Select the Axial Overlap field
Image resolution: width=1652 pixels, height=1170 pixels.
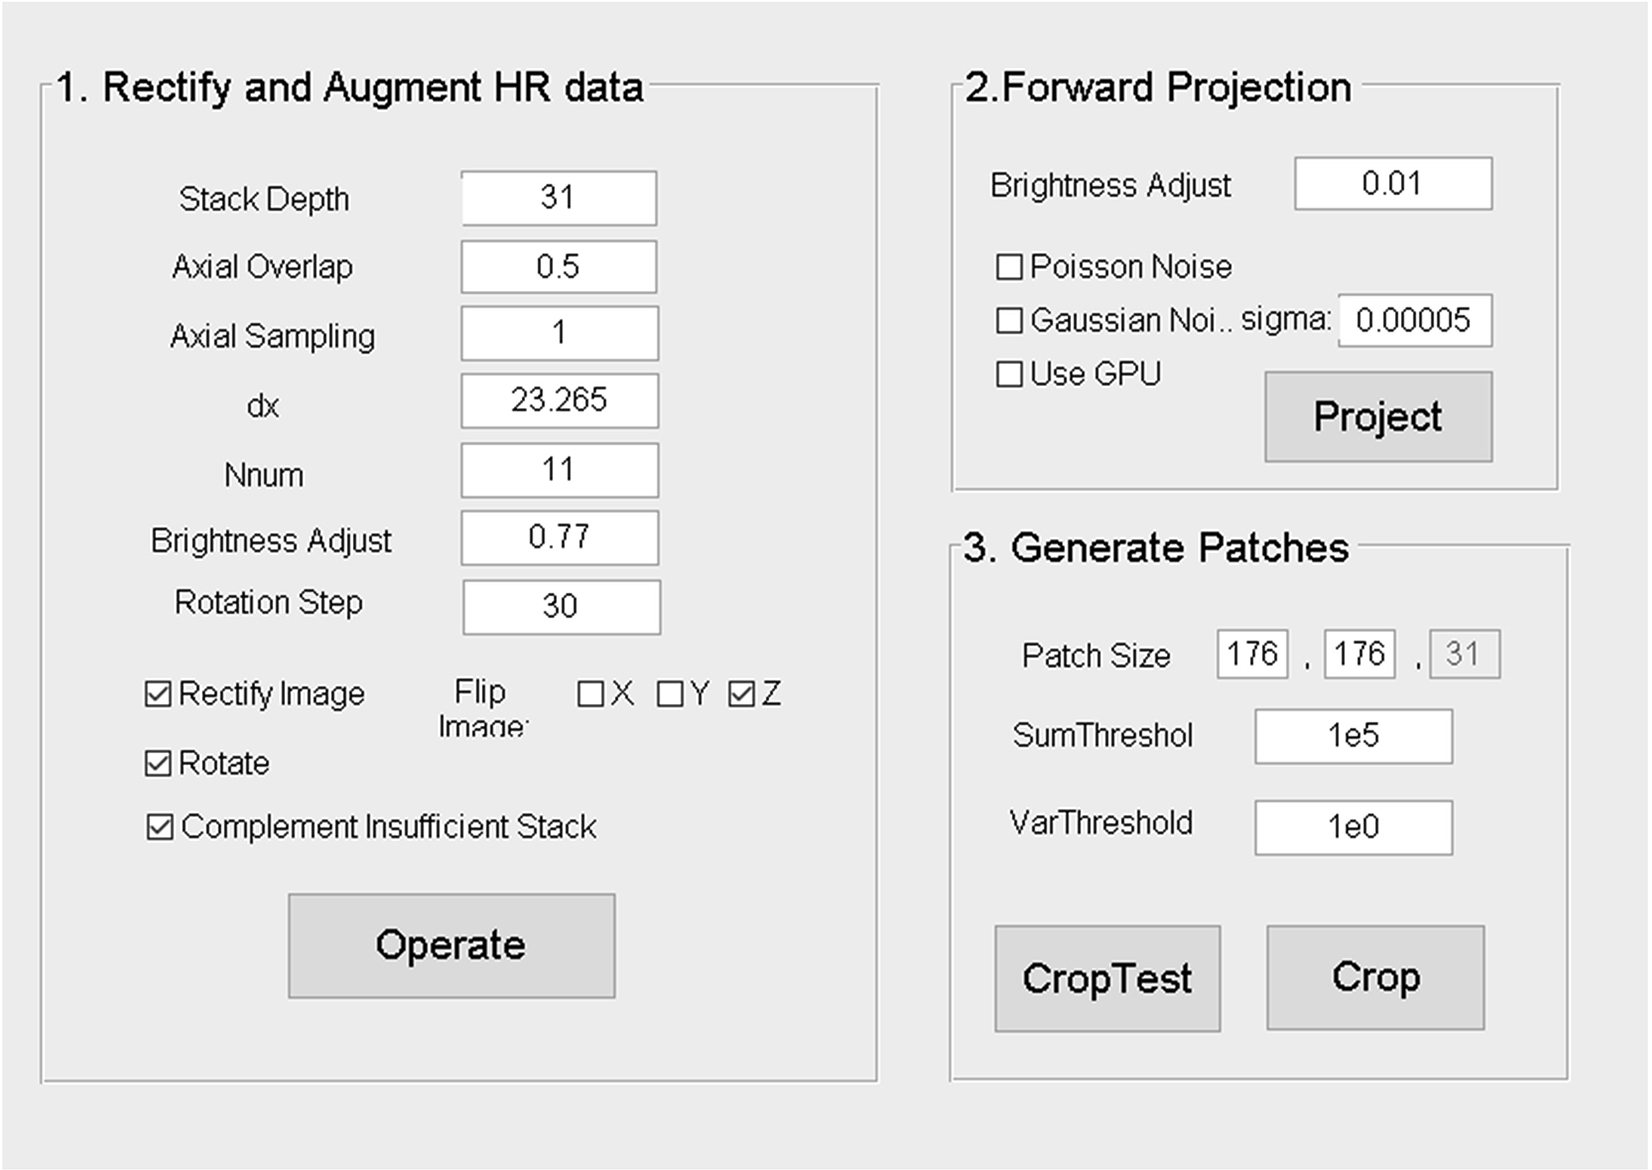pos(558,267)
